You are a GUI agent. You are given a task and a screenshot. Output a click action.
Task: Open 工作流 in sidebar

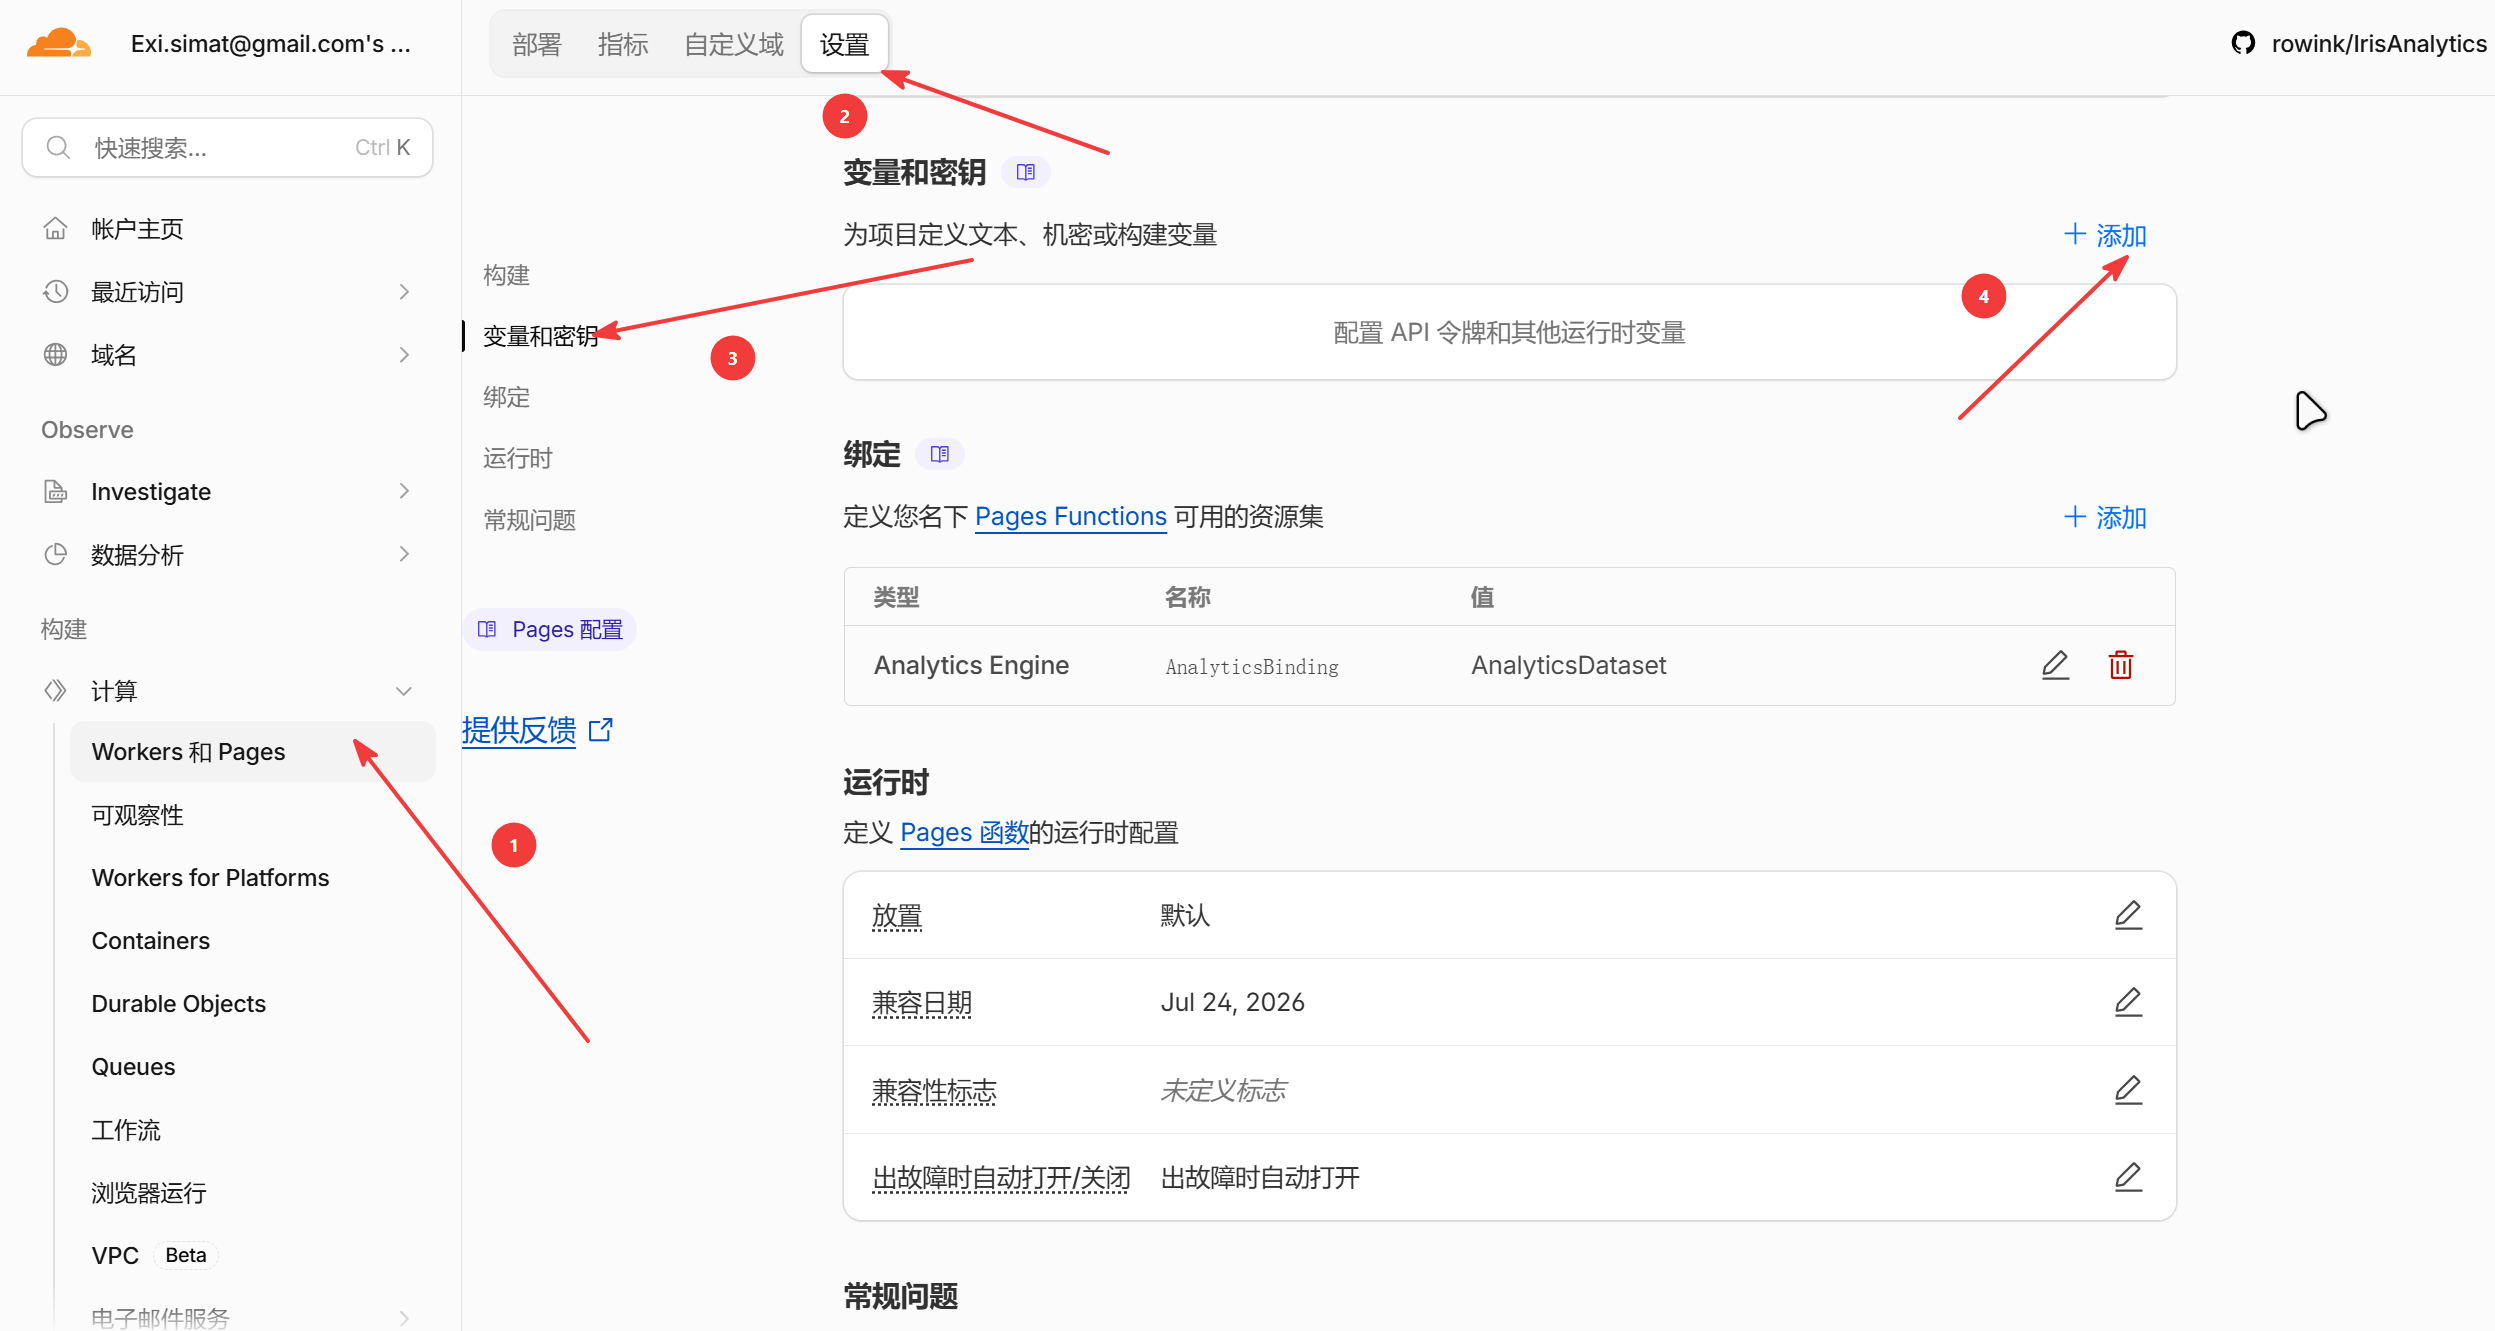[x=126, y=1130]
